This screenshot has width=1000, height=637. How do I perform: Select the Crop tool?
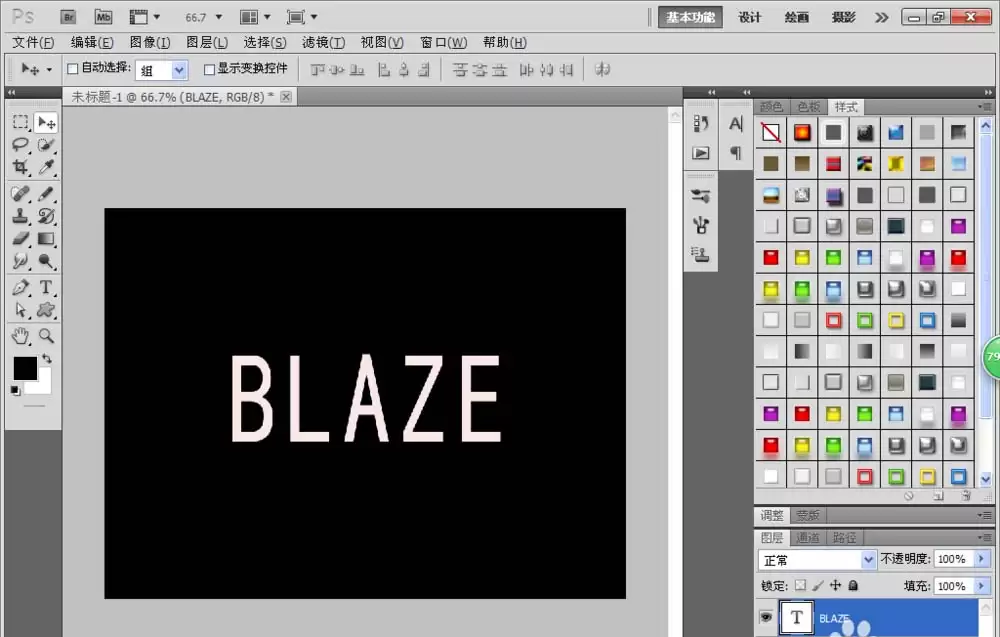pyautogui.click(x=20, y=167)
